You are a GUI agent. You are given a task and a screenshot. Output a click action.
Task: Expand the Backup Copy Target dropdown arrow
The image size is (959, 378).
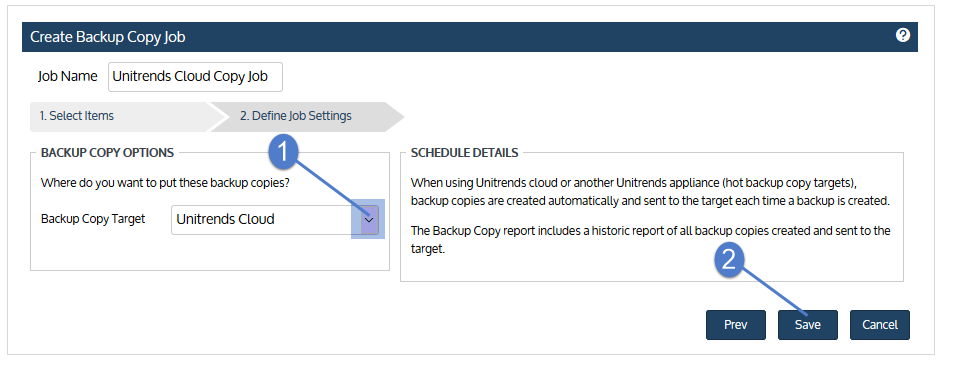(x=369, y=220)
